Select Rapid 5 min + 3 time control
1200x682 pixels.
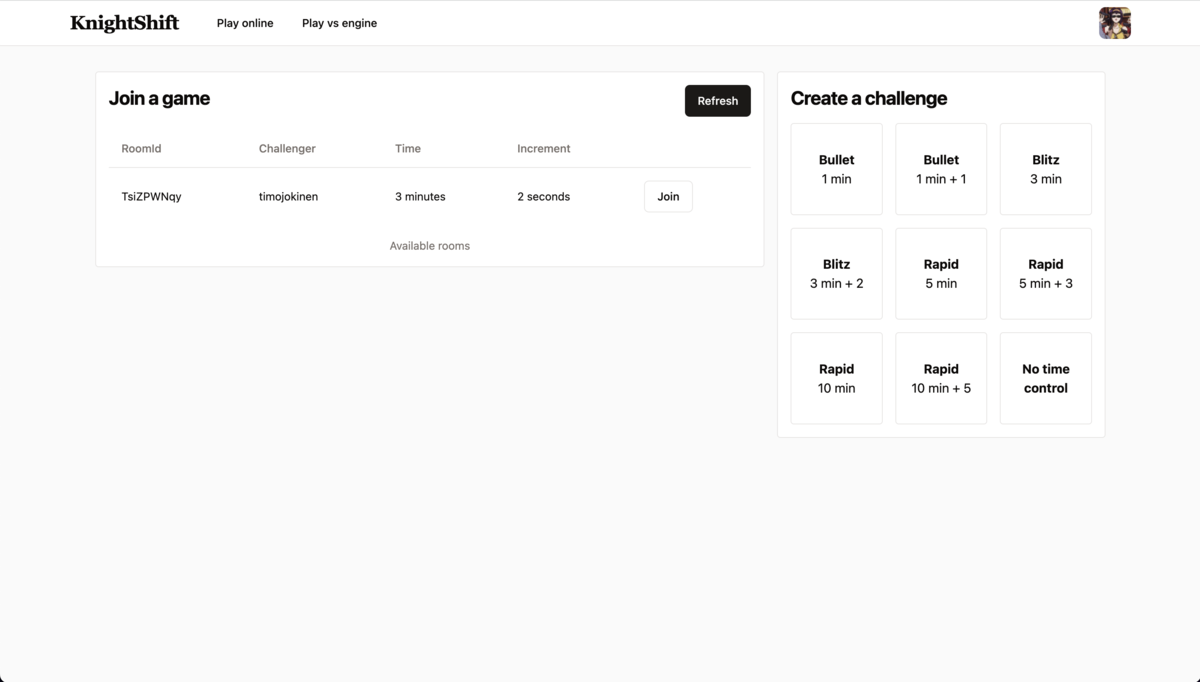[x=1045, y=274]
